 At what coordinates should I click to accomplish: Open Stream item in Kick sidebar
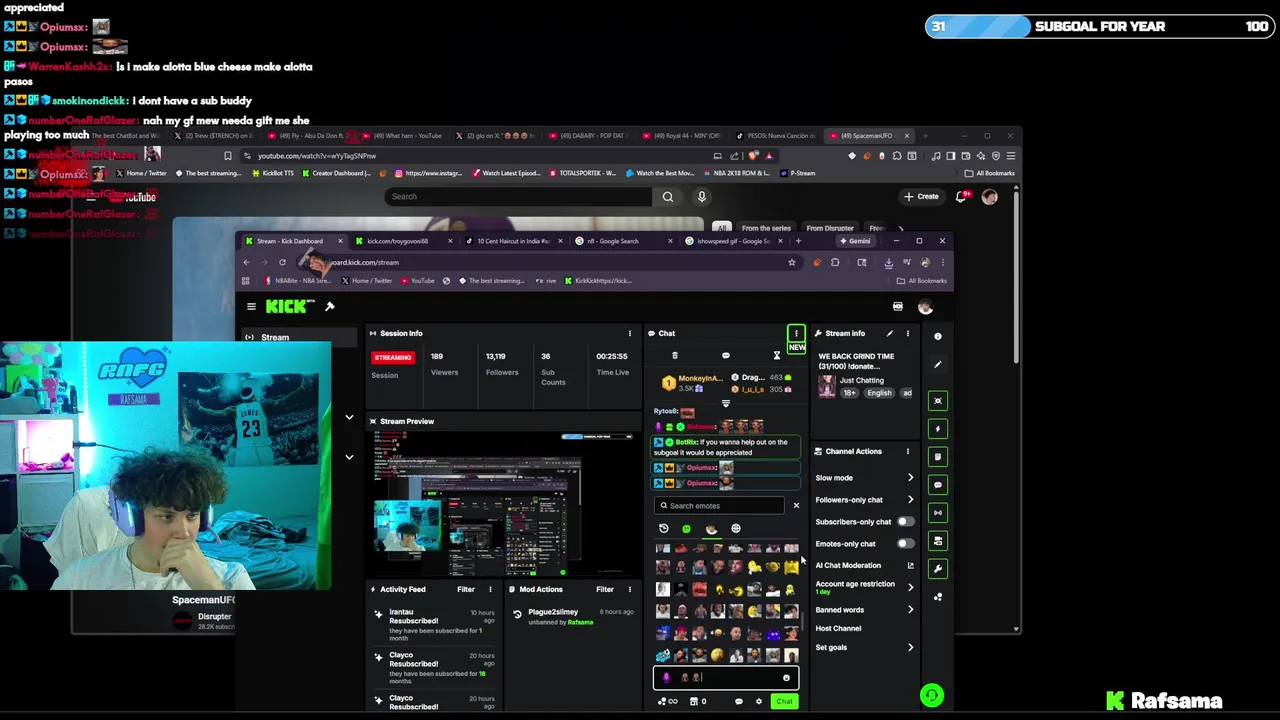coord(298,337)
